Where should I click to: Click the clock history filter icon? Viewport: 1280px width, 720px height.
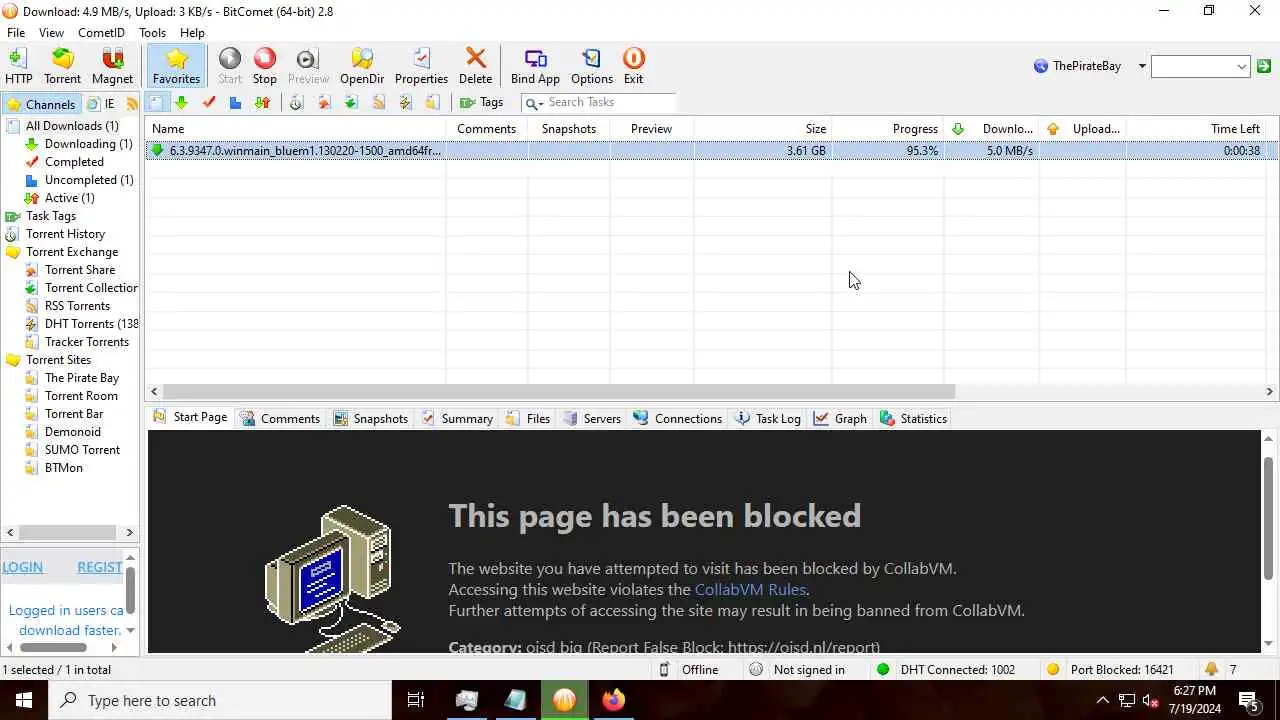296,102
